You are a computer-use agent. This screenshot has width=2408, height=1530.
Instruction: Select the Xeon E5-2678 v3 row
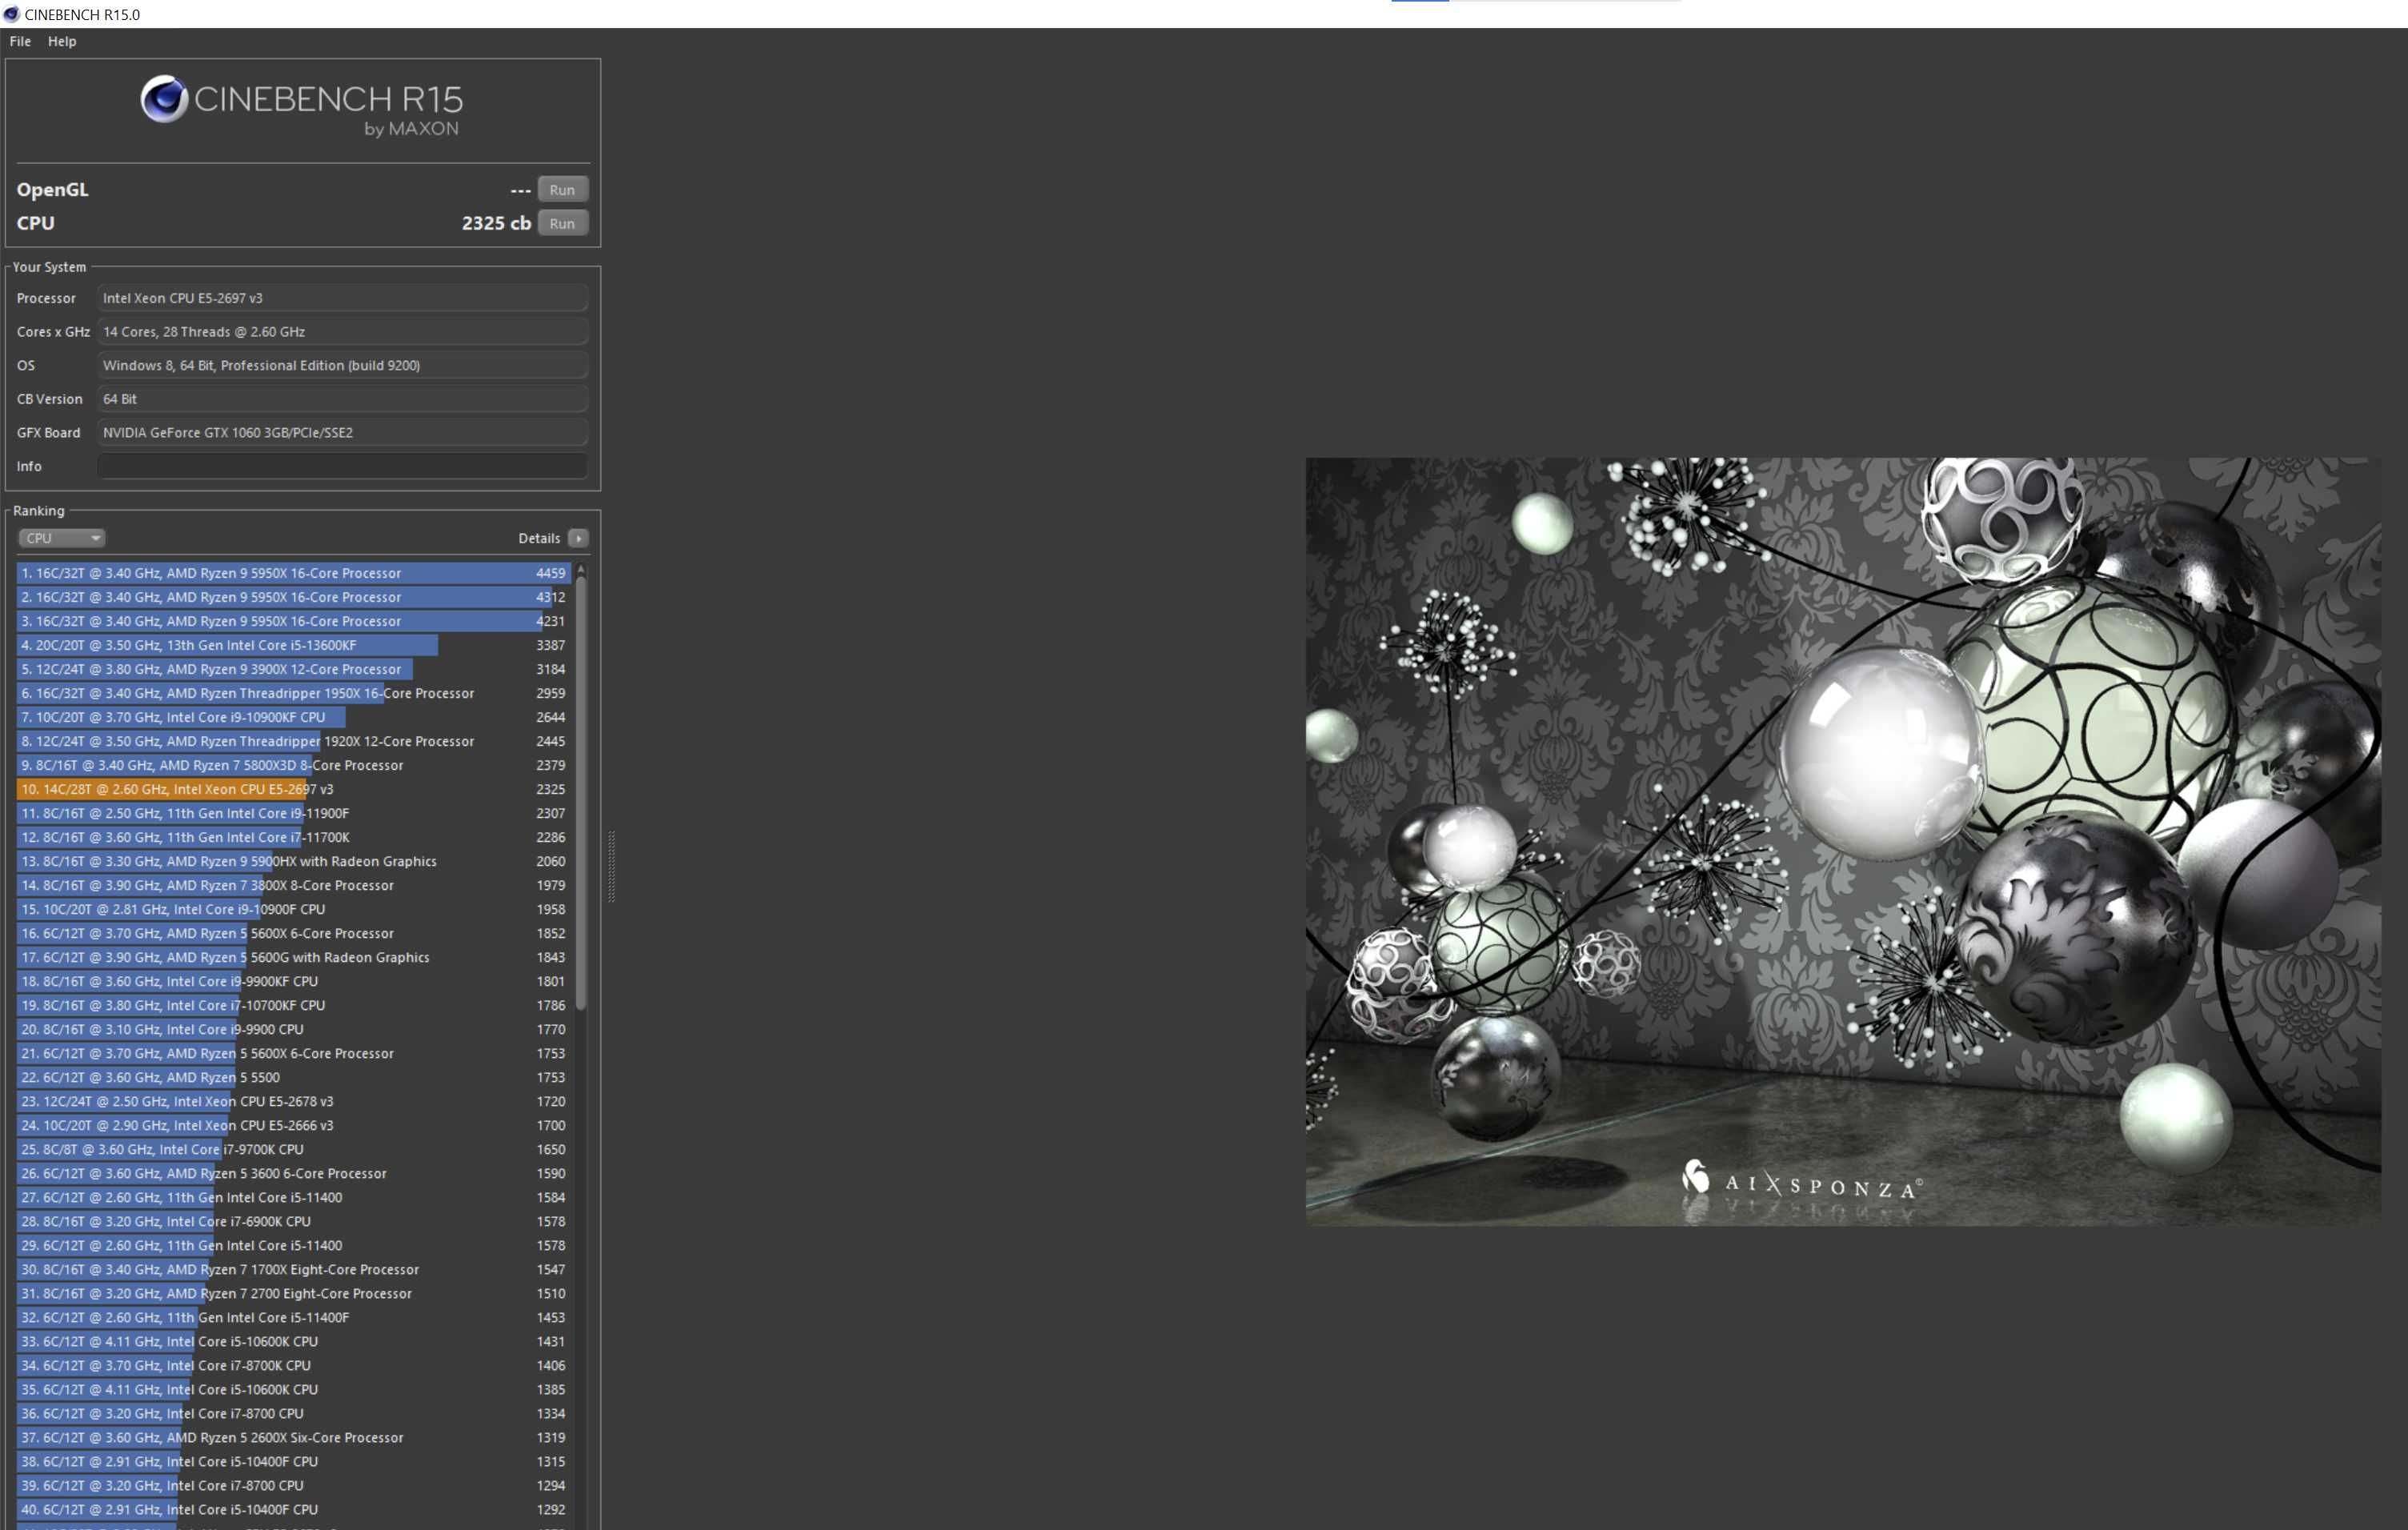[294, 1101]
